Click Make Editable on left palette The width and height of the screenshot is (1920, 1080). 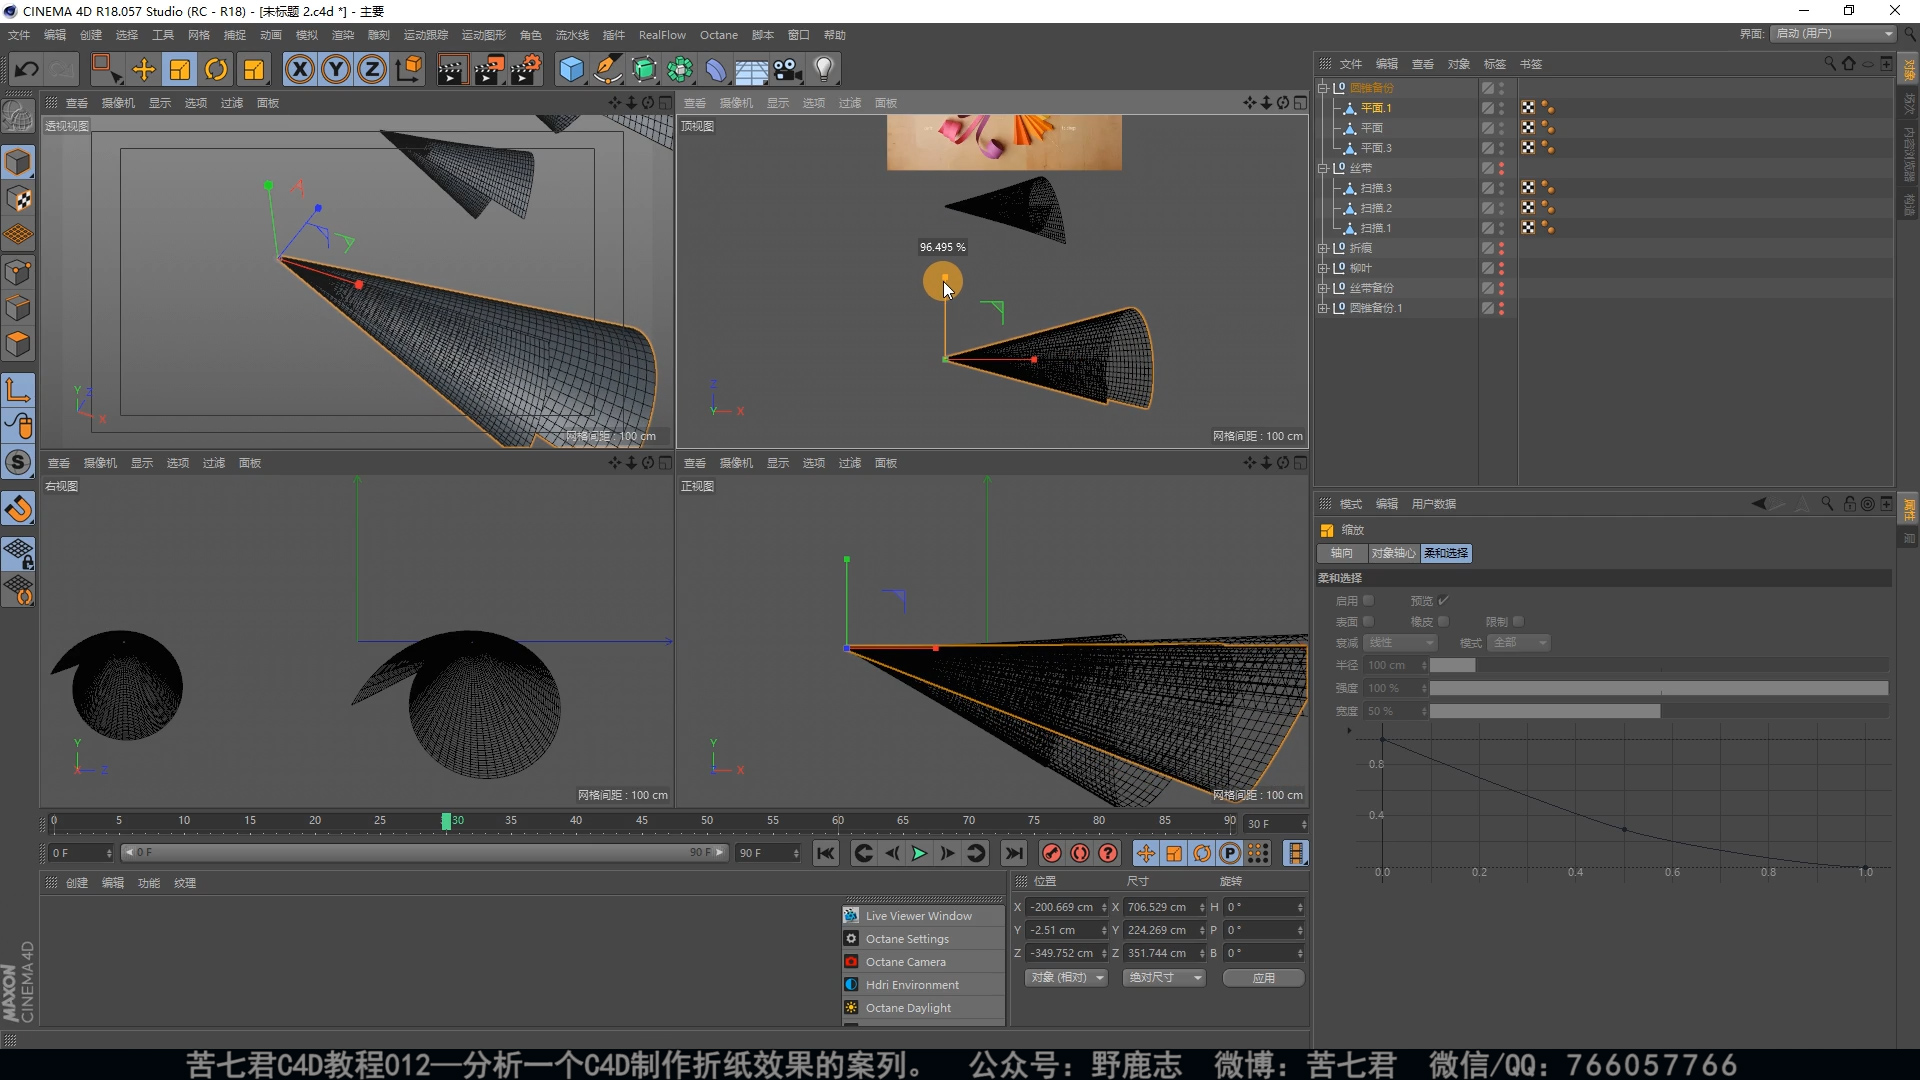coord(18,117)
